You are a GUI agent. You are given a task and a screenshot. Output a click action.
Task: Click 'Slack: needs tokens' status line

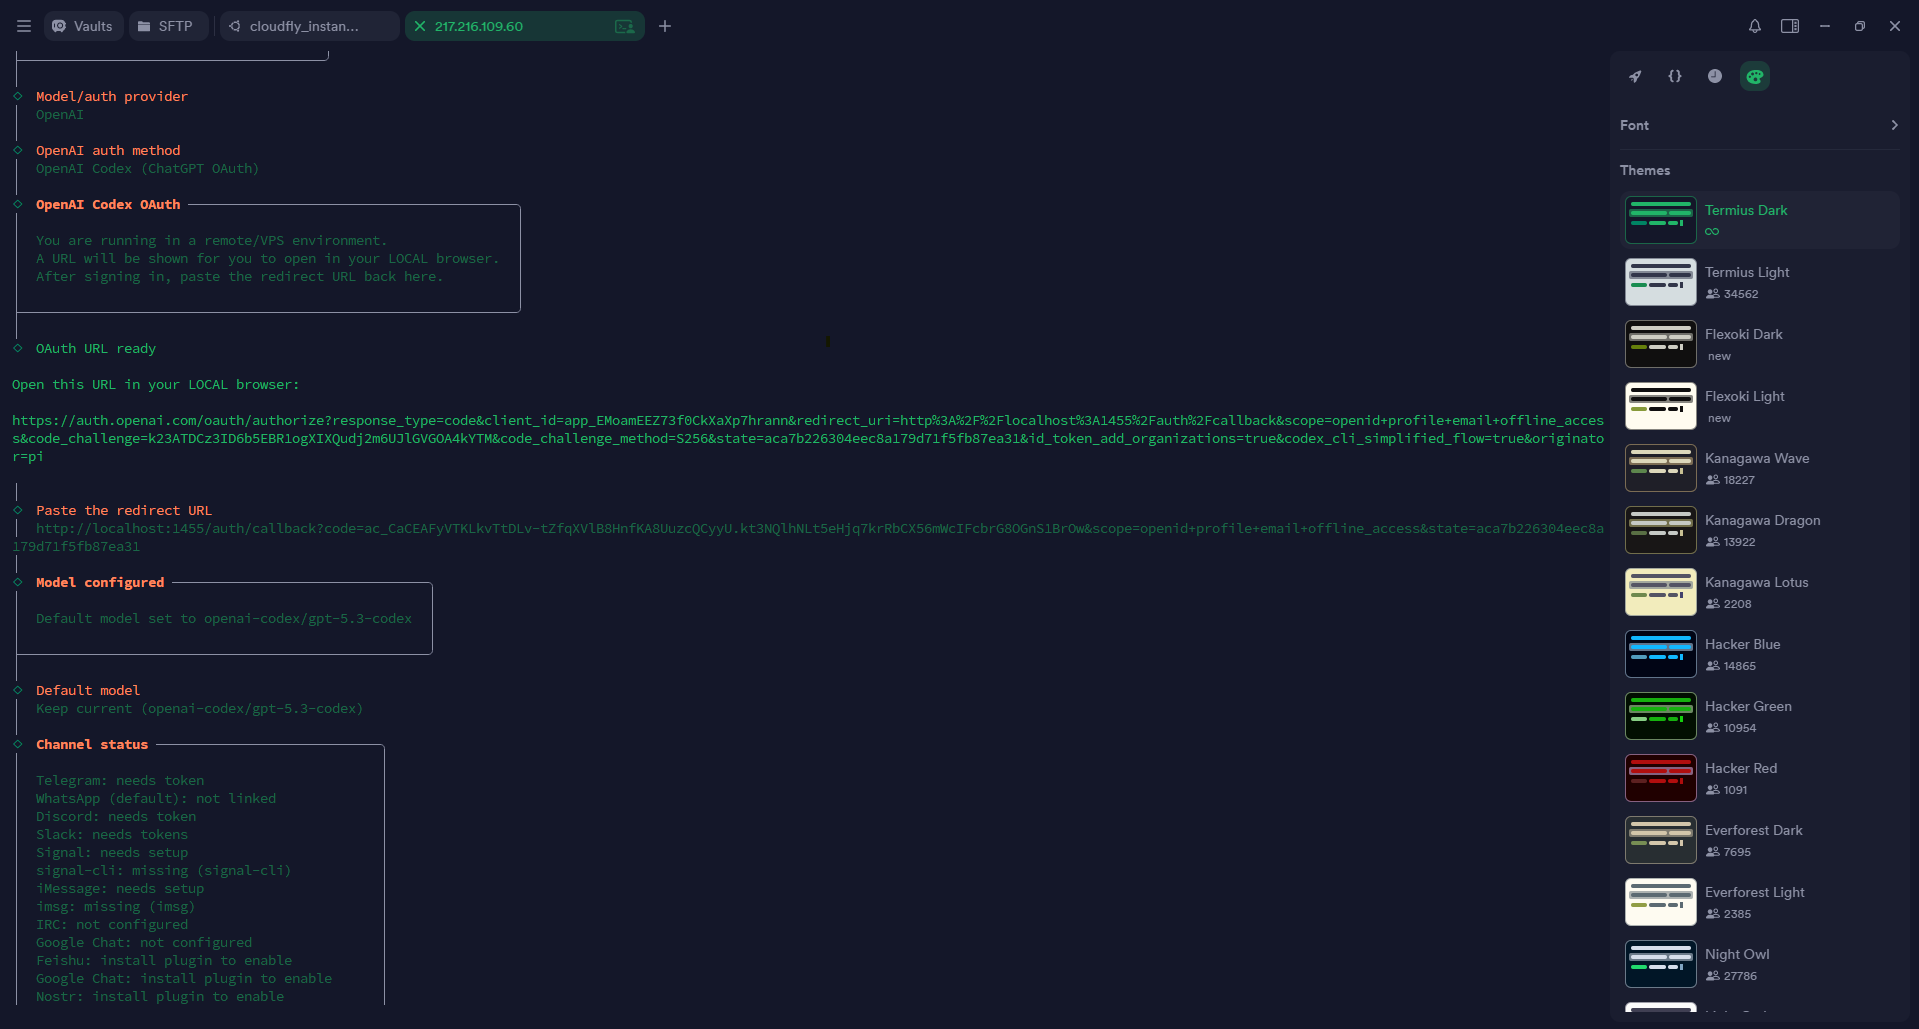(x=112, y=834)
